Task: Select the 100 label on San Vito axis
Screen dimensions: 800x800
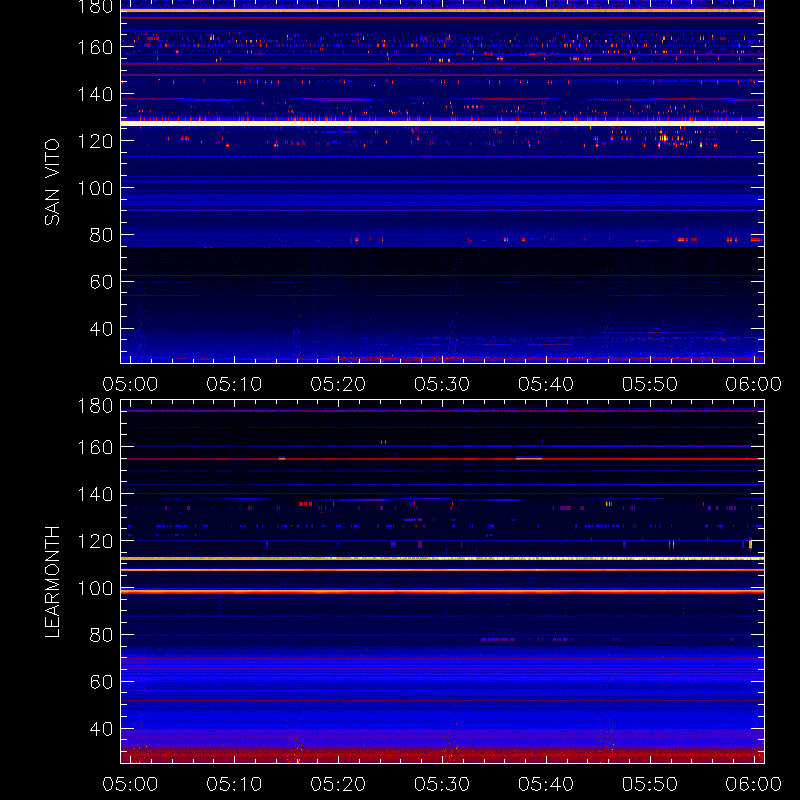Action: 95,188
